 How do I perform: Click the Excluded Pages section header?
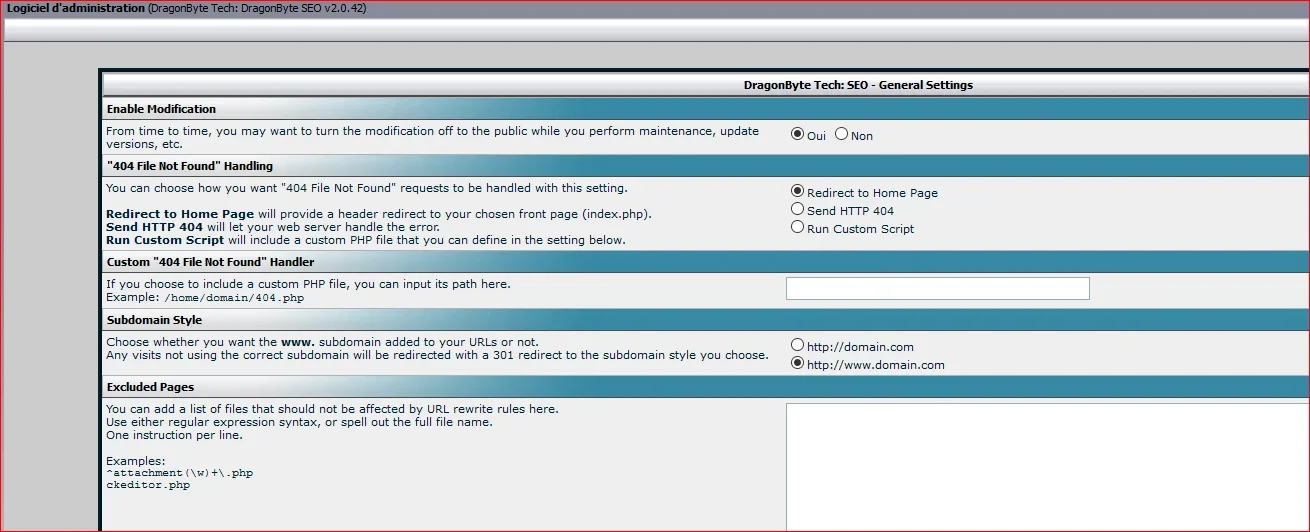coord(706,387)
